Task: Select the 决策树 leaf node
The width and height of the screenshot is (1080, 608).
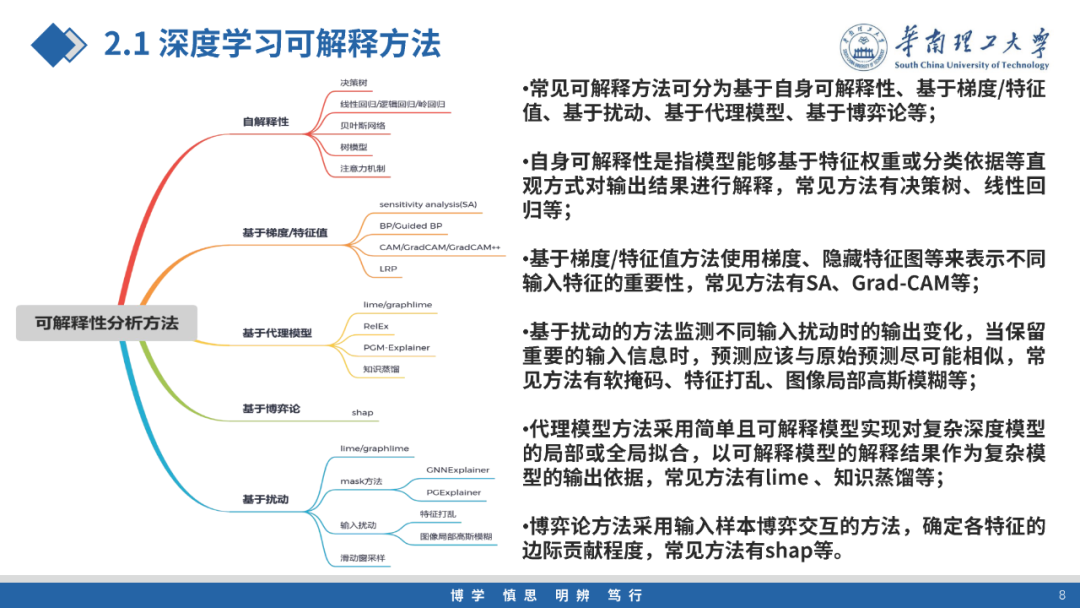Action: click(352, 80)
